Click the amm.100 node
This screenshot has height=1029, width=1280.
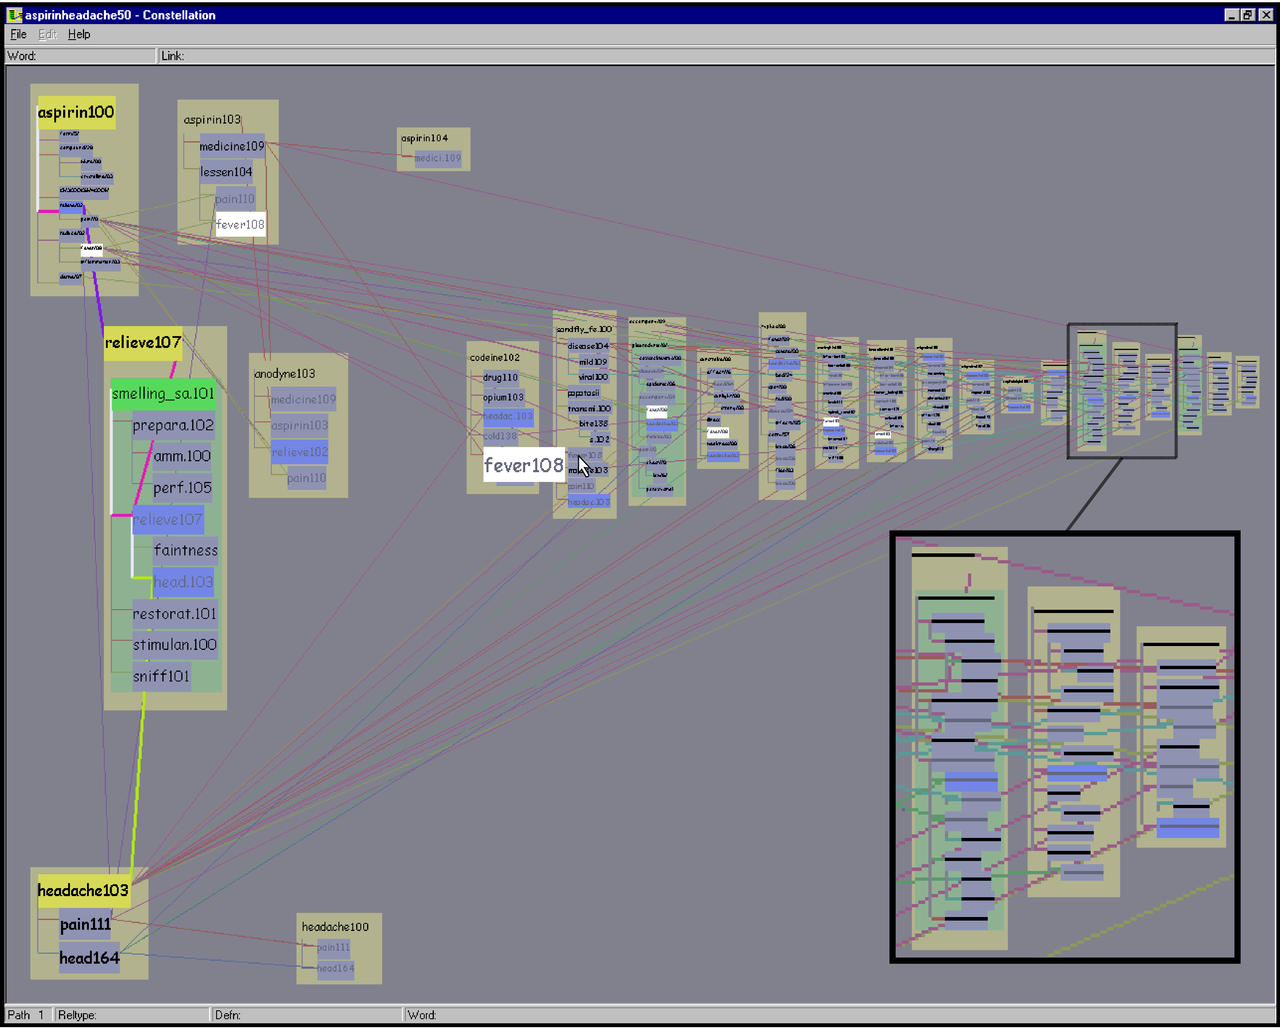(x=182, y=456)
